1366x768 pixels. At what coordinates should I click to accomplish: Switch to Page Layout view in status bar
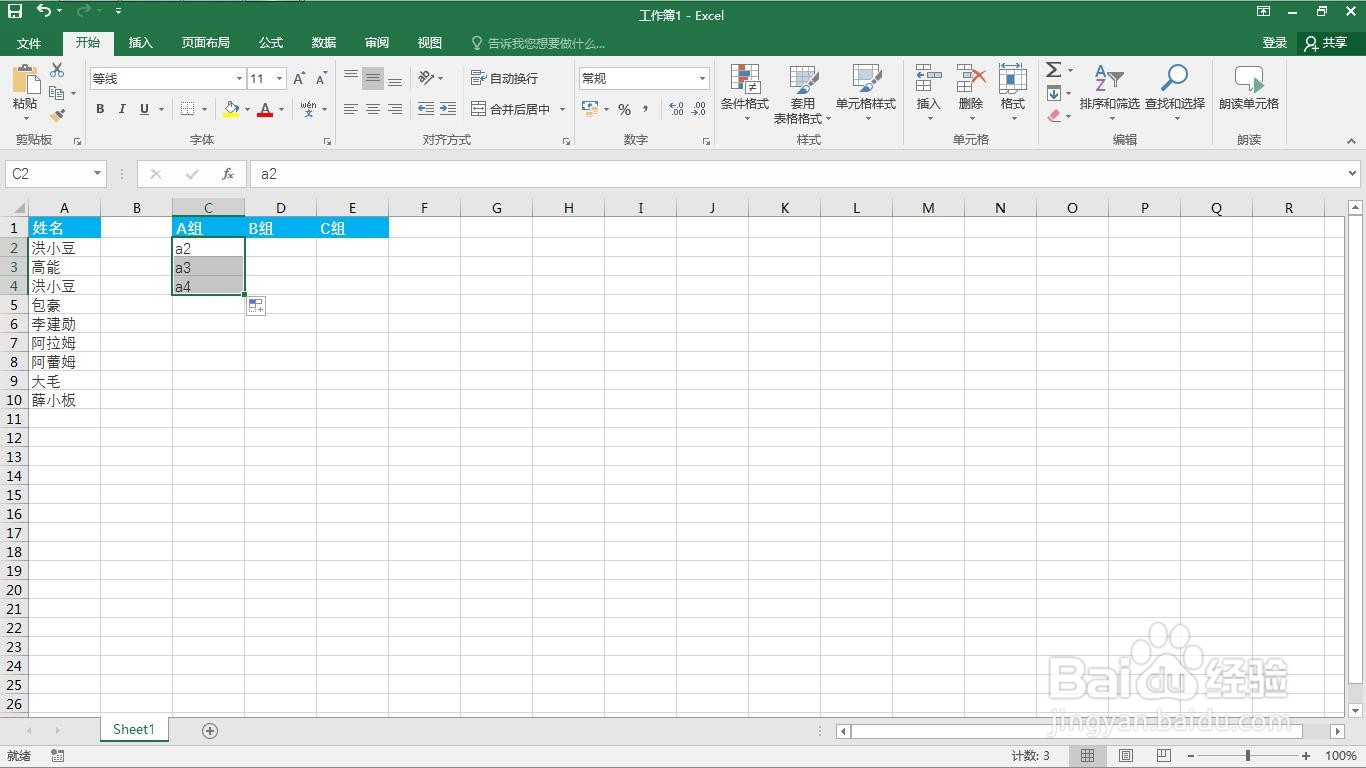click(1126, 756)
